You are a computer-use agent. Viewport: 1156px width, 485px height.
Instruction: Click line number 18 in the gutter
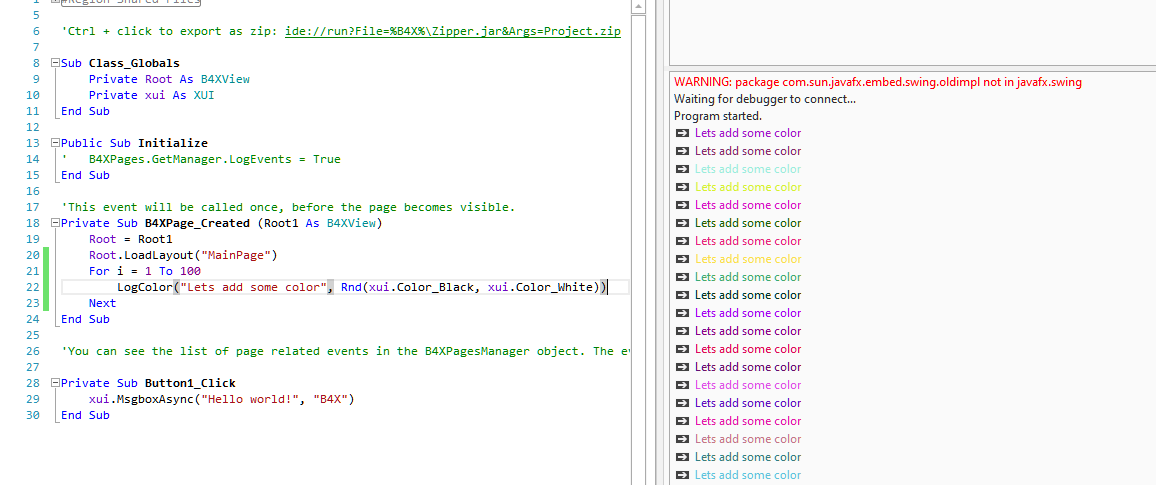click(x=32, y=223)
